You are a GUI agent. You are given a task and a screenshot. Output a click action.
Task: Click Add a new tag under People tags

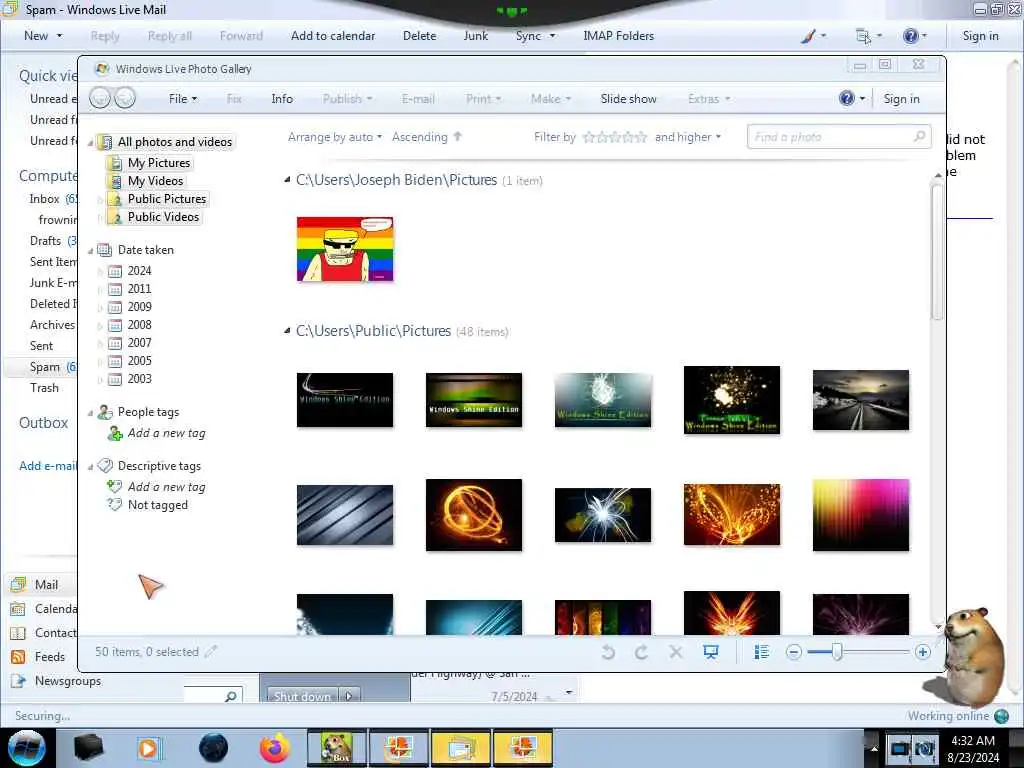(167, 433)
